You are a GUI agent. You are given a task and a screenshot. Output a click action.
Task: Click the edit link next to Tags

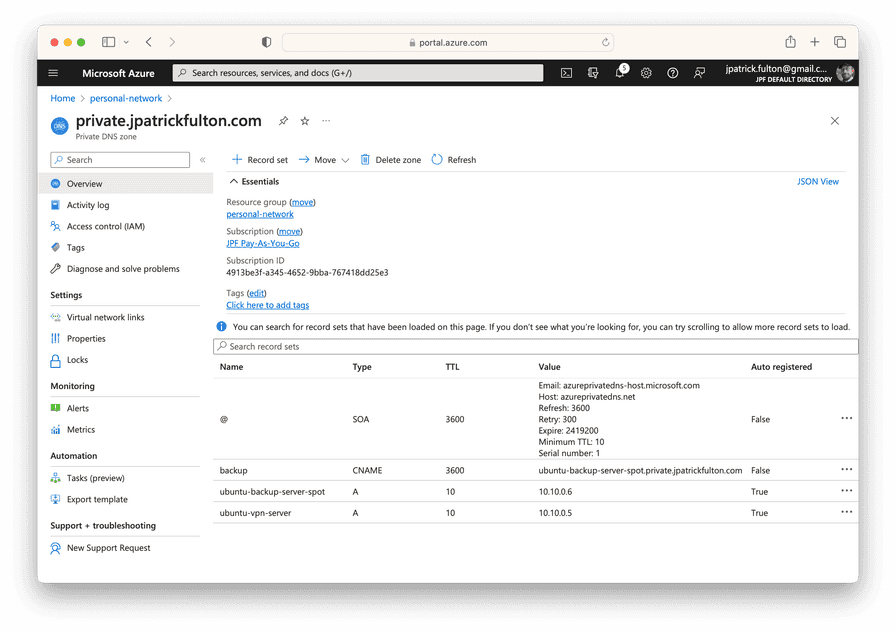257,293
